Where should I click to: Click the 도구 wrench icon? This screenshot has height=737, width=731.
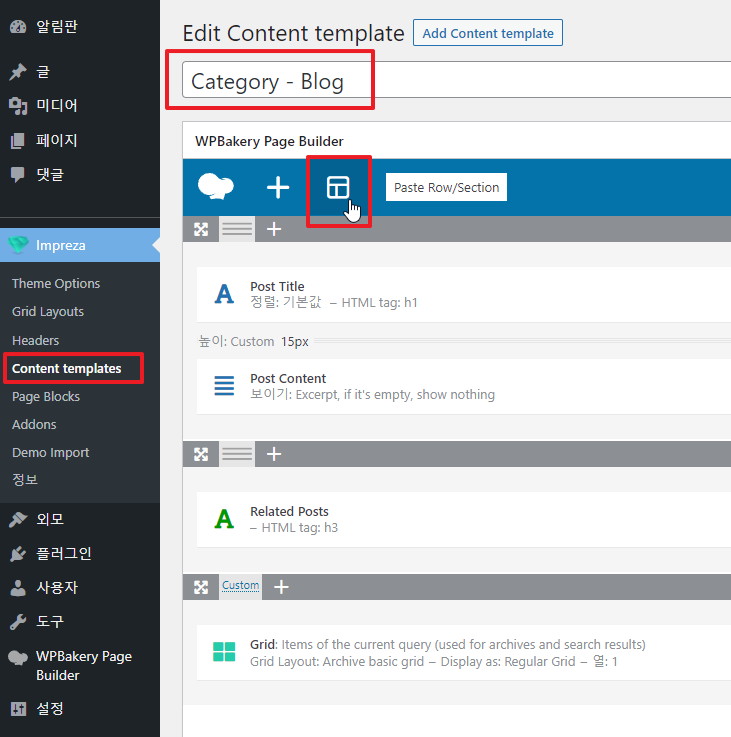[x=18, y=622]
